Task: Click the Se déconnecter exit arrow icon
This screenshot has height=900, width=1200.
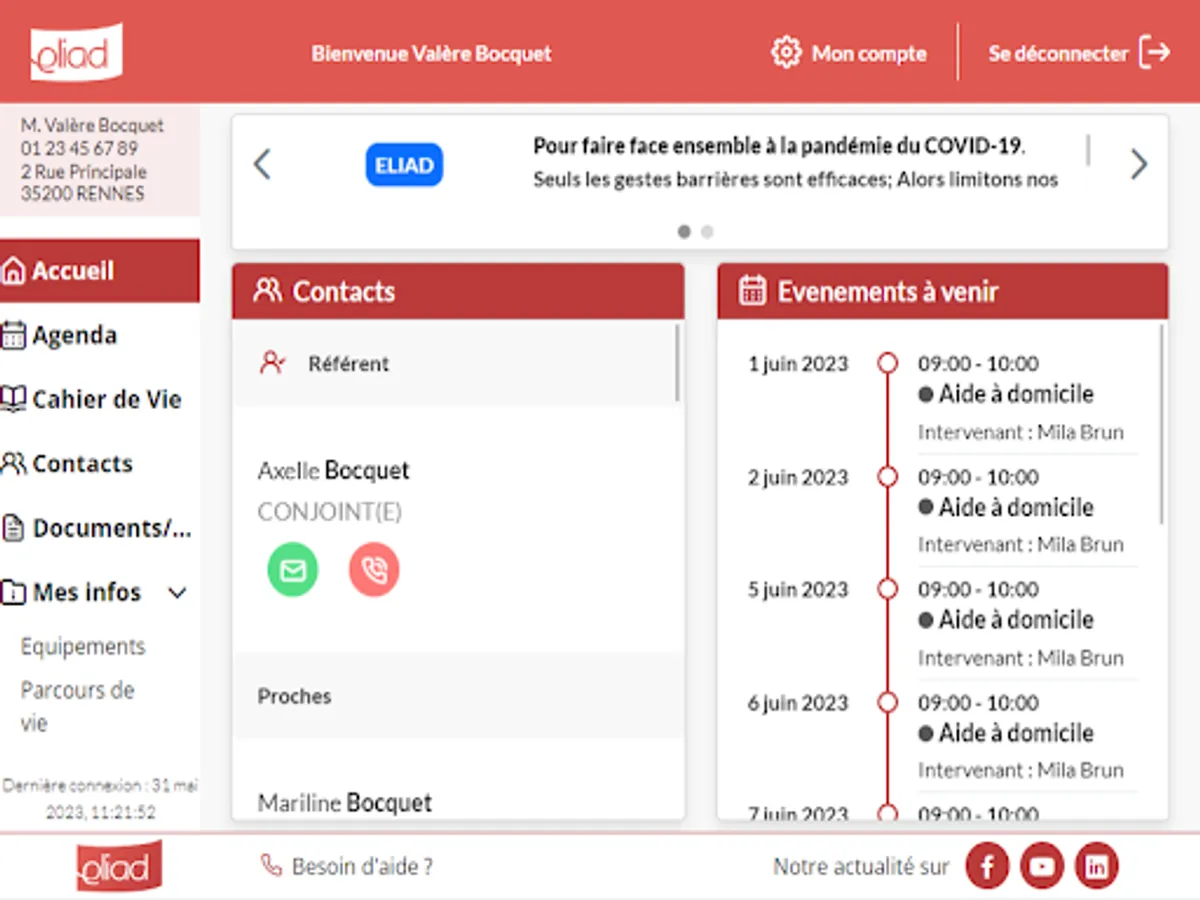Action: pyautogui.click(x=1155, y=52)
